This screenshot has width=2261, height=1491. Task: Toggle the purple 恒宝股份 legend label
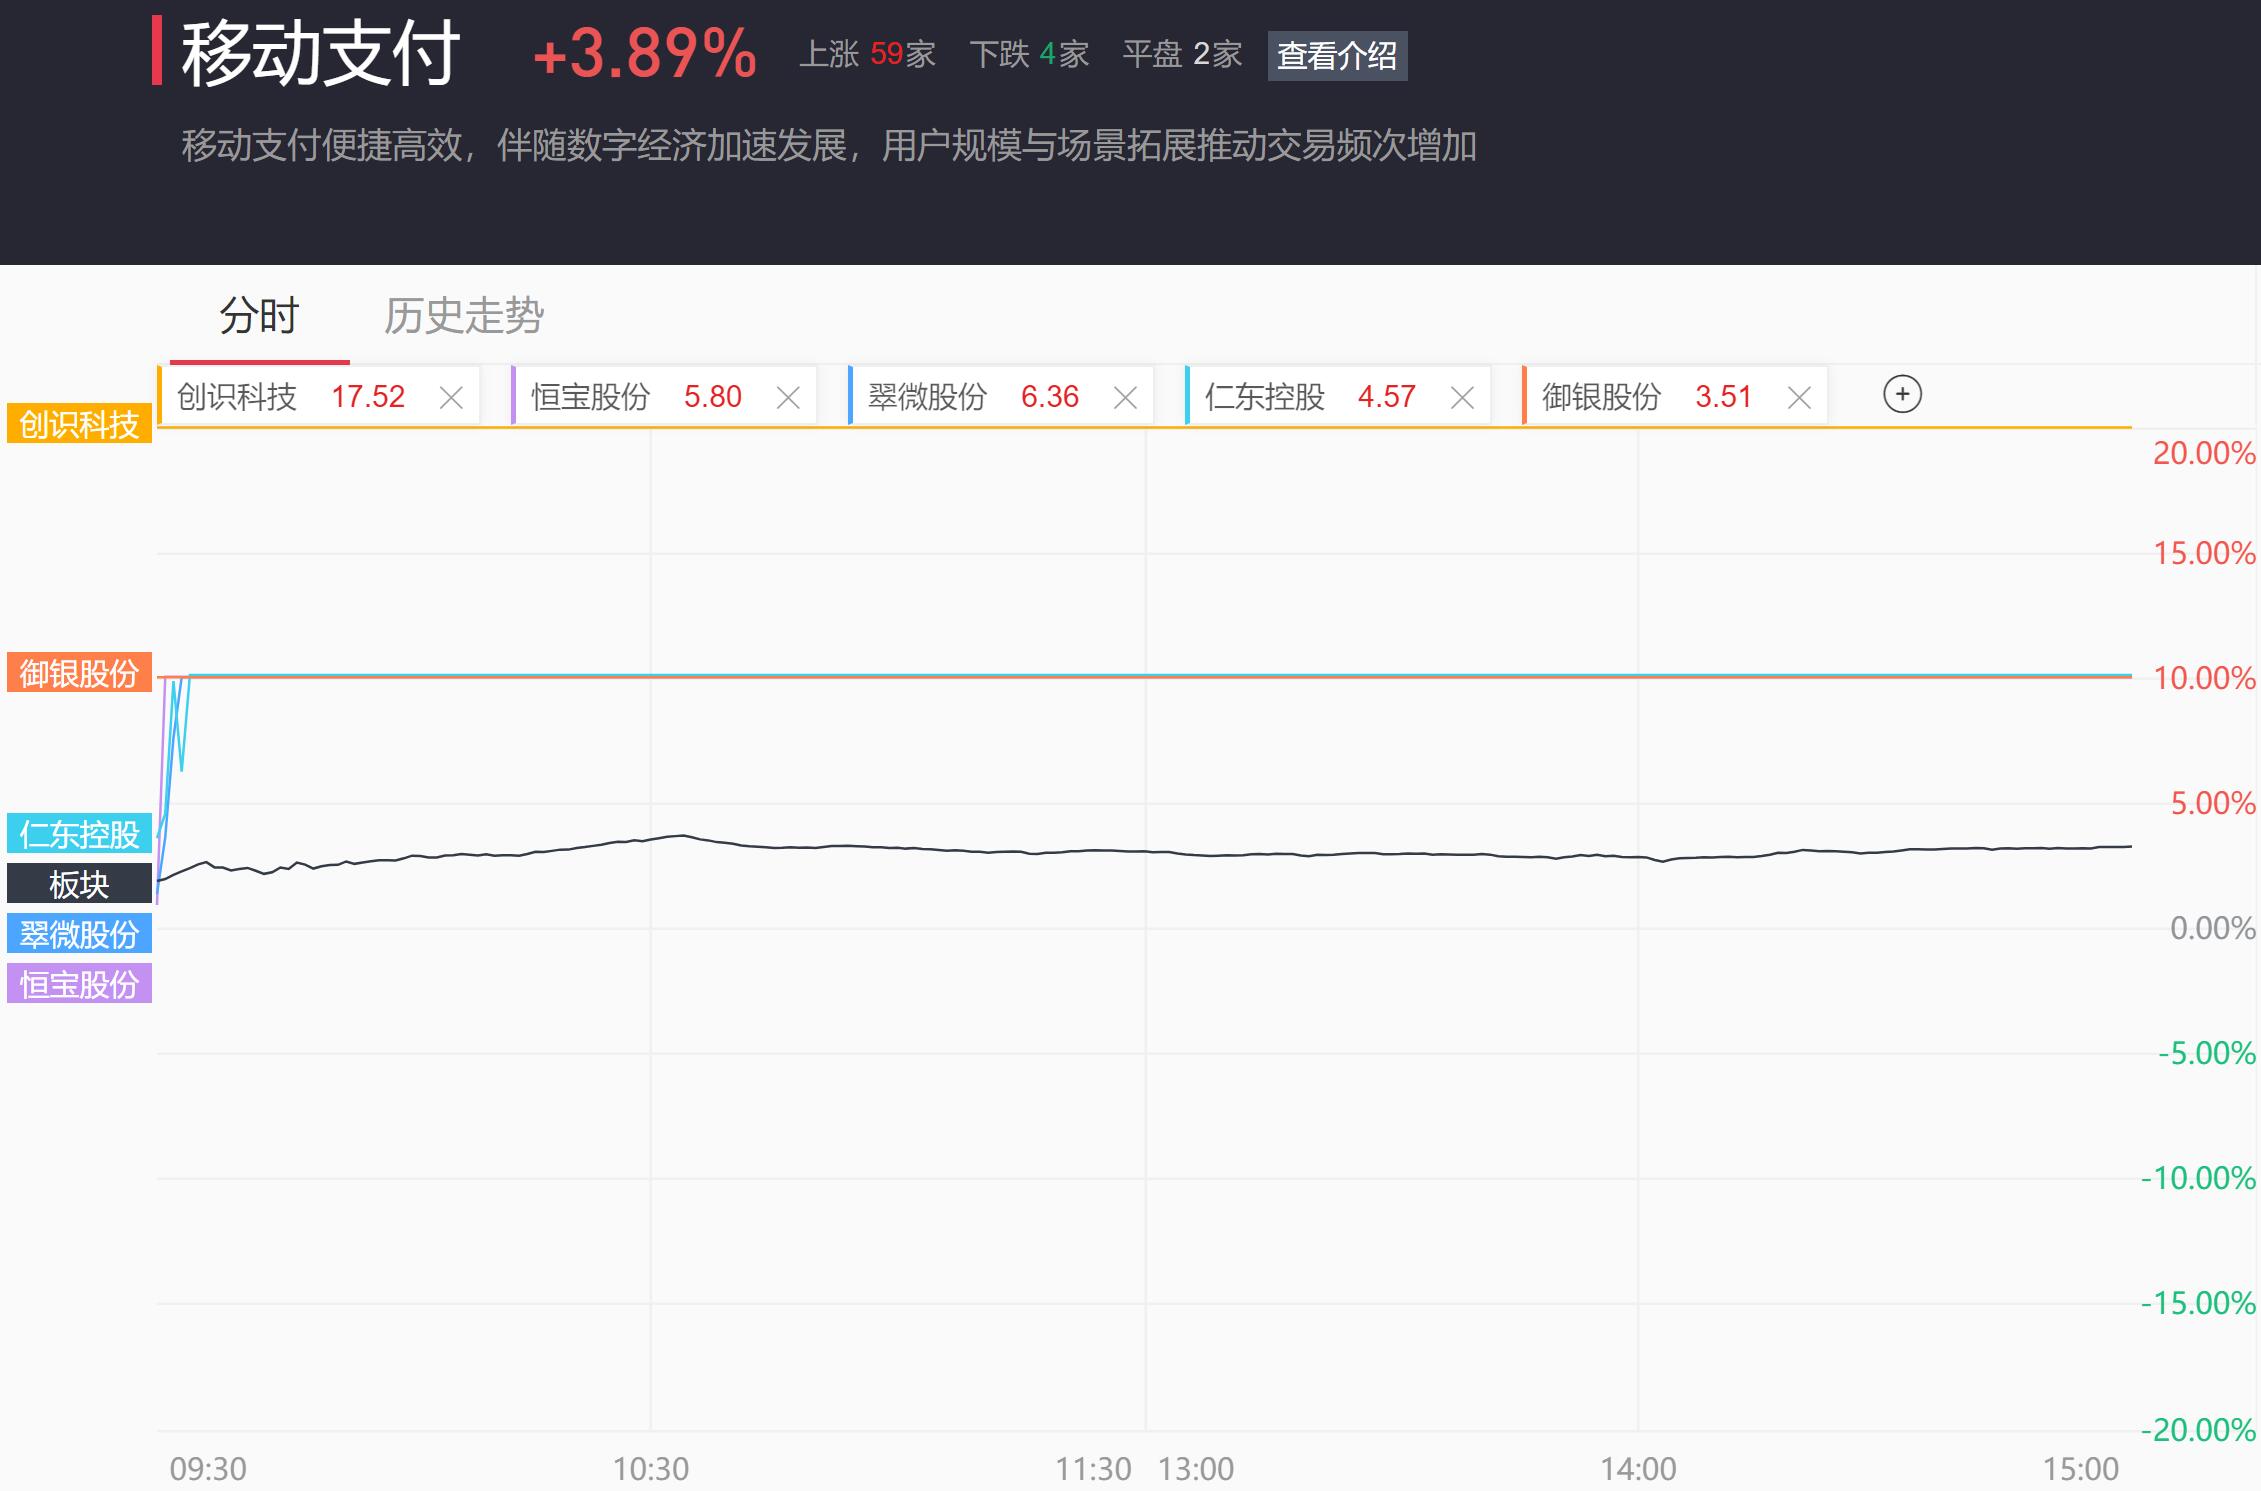pyautogui.click(x=79, y=983)
